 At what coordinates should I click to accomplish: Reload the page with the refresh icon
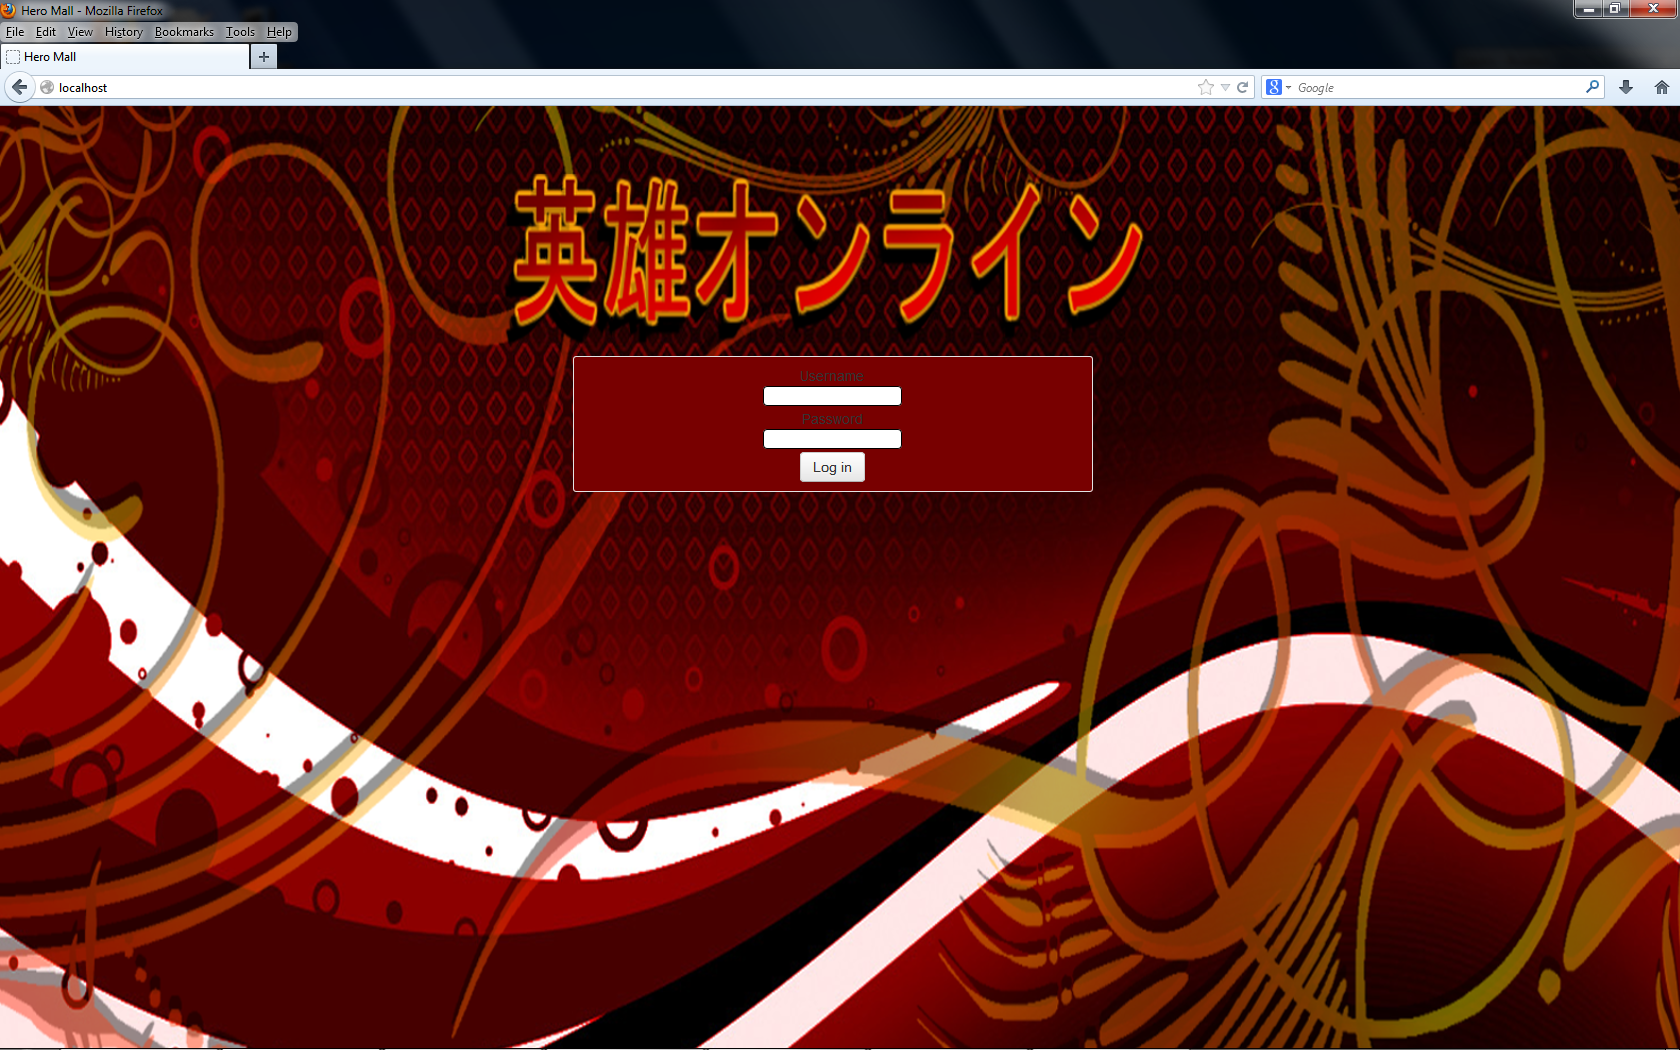[x=1243, y=87]
